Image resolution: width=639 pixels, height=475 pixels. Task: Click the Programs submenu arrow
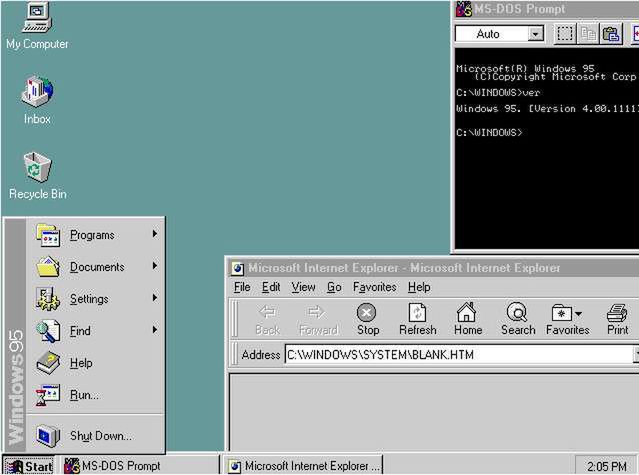pyautogui.click(x=155, y=234)
